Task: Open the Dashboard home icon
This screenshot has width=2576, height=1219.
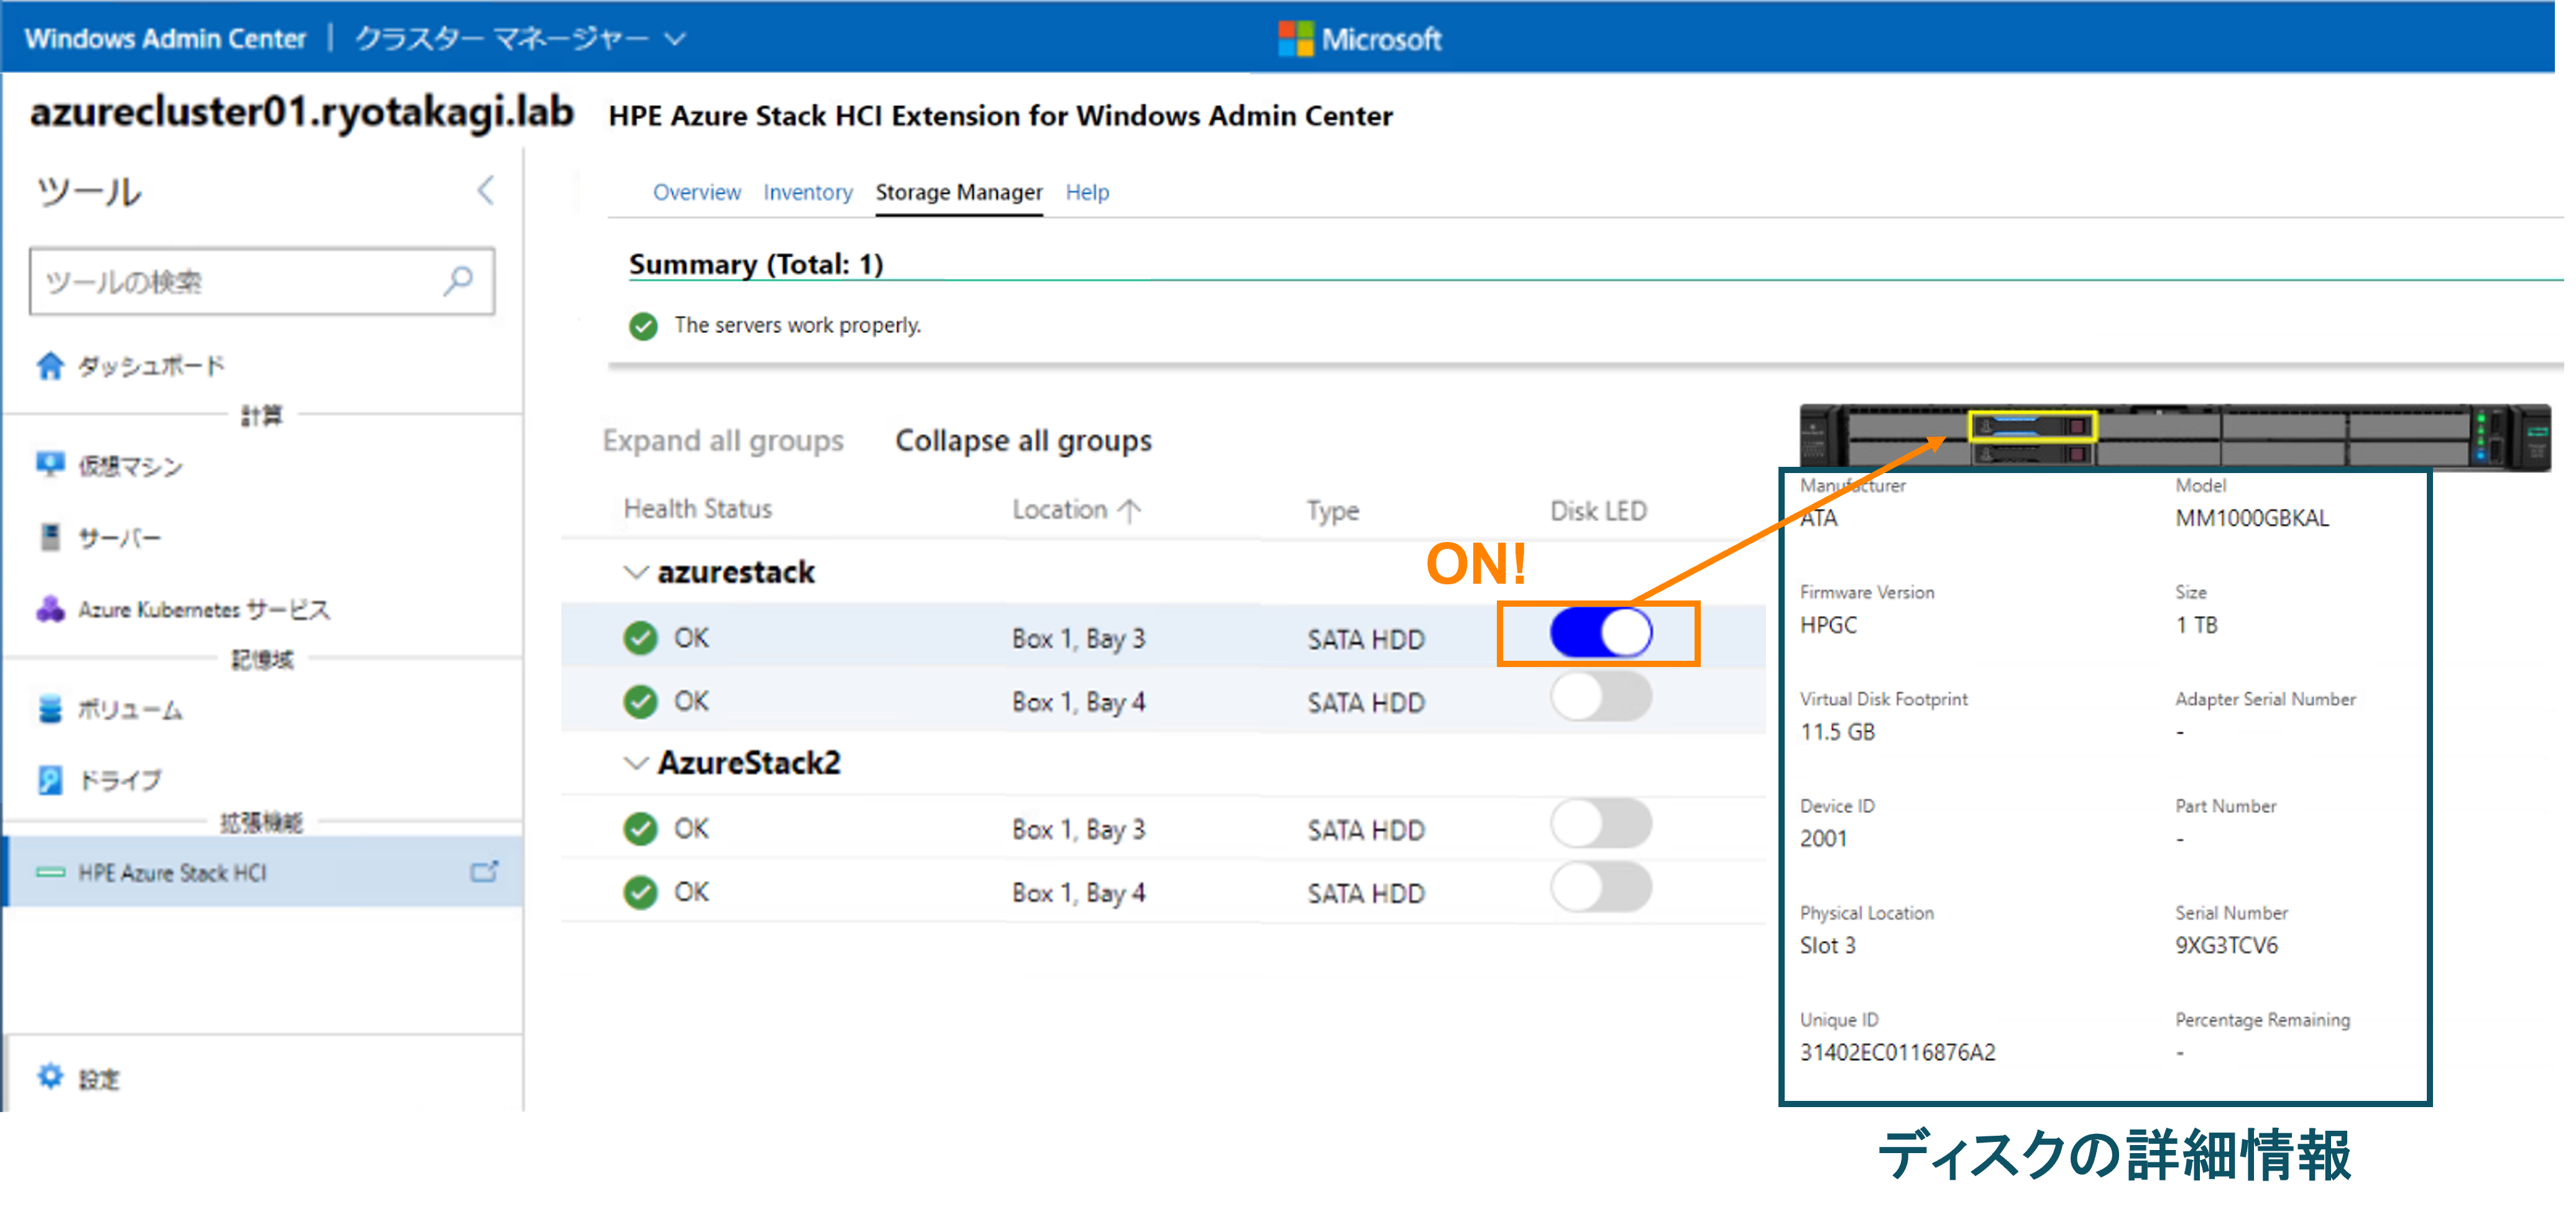Action: point(50,366)
